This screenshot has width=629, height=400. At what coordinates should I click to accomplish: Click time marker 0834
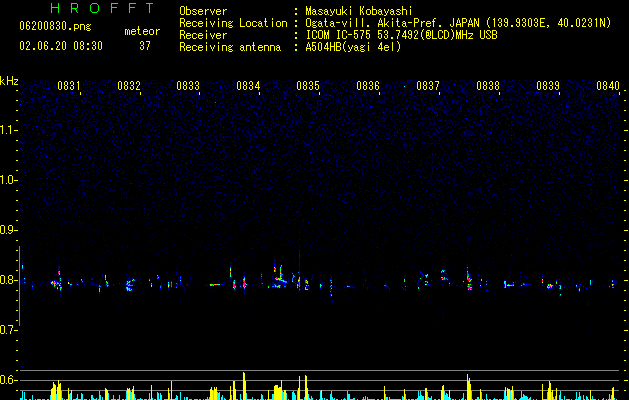coord(248,86)
